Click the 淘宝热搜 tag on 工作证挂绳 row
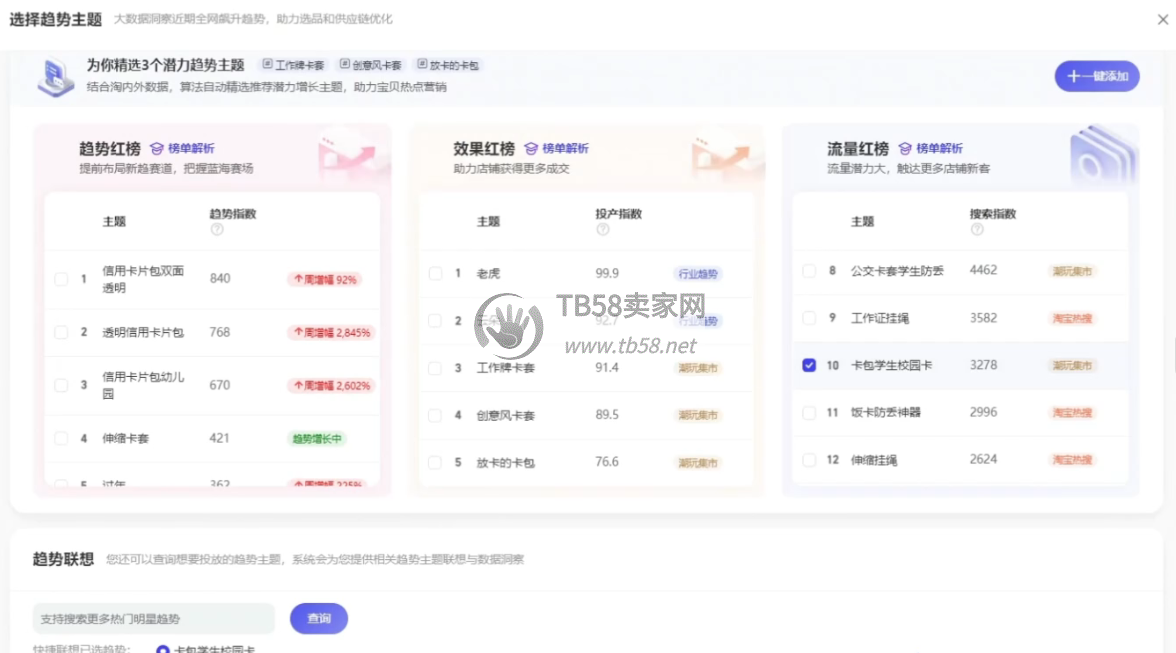This screenshot has width=1176, height=653. click(x=1072, y=318)
